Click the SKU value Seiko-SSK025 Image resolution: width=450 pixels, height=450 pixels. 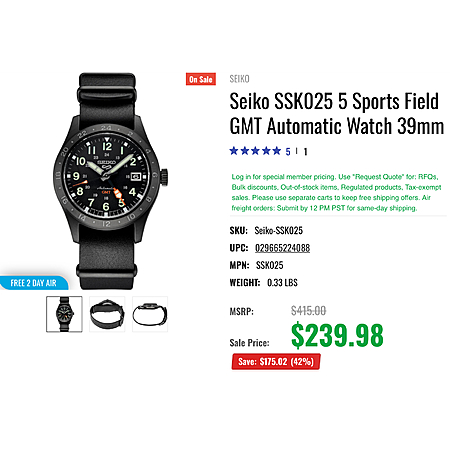[x=279, y=231]
